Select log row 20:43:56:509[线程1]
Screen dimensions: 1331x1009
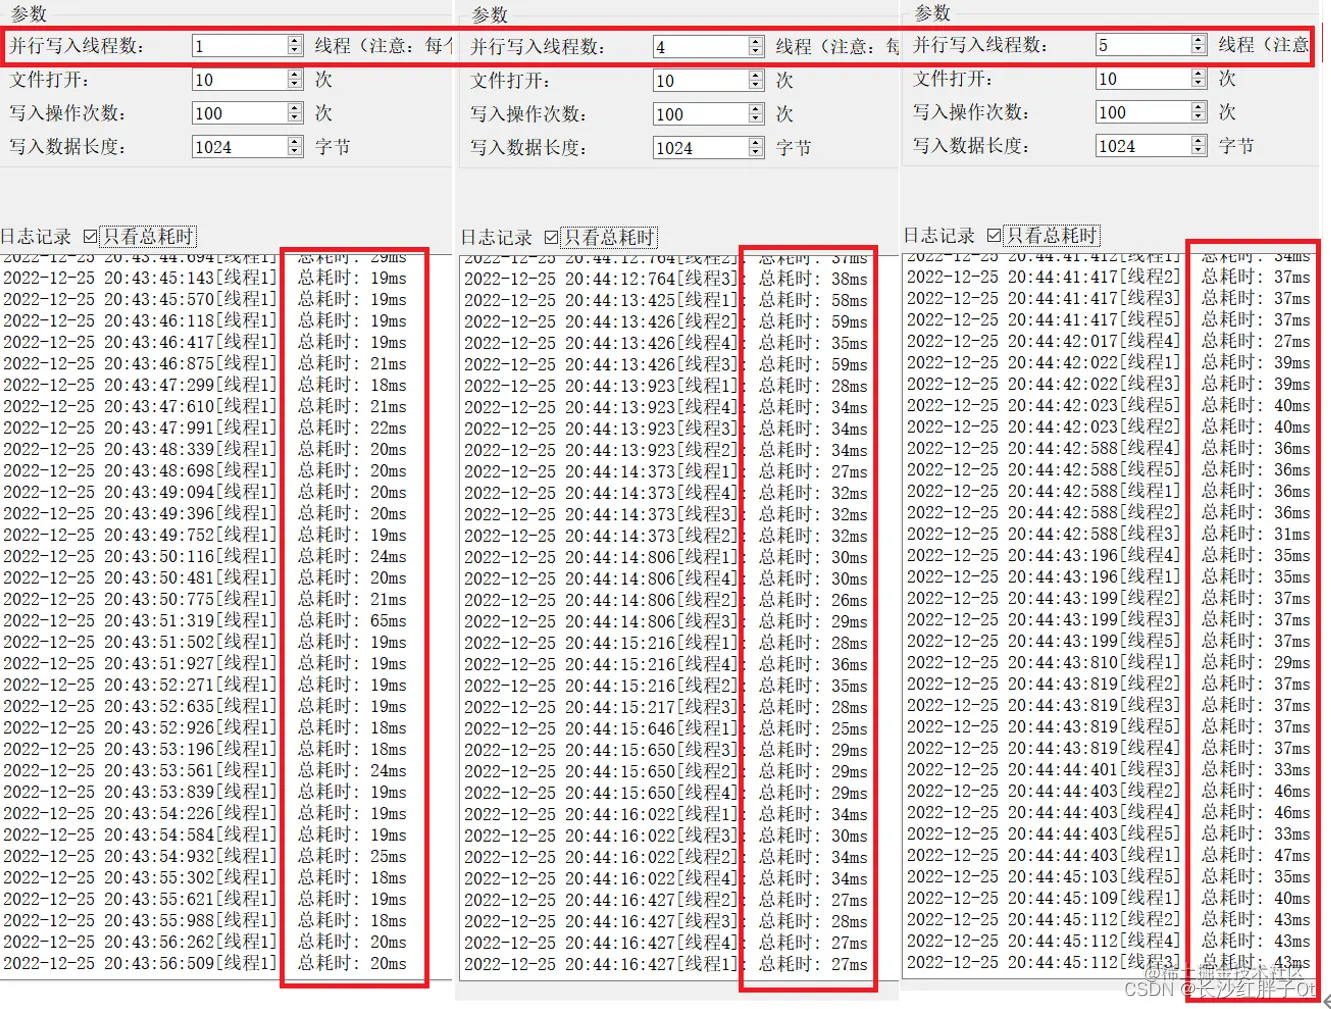click(205, 963)
